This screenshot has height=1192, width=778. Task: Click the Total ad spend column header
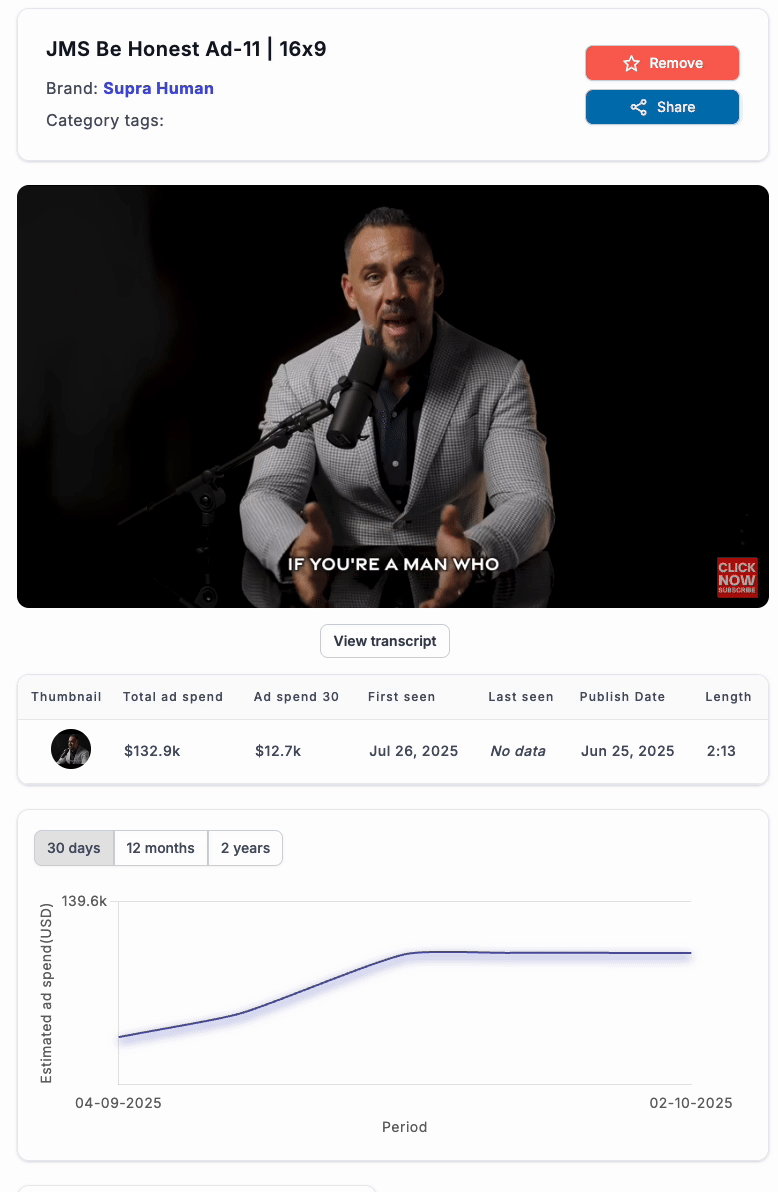pos(173,697)
